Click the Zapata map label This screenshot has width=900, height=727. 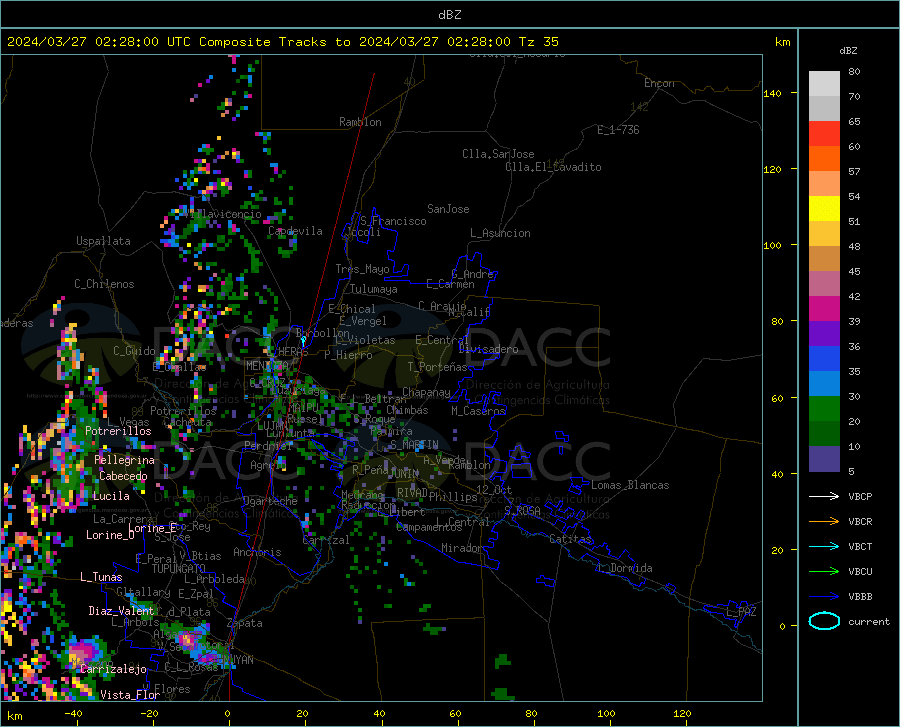coord(245,623)
